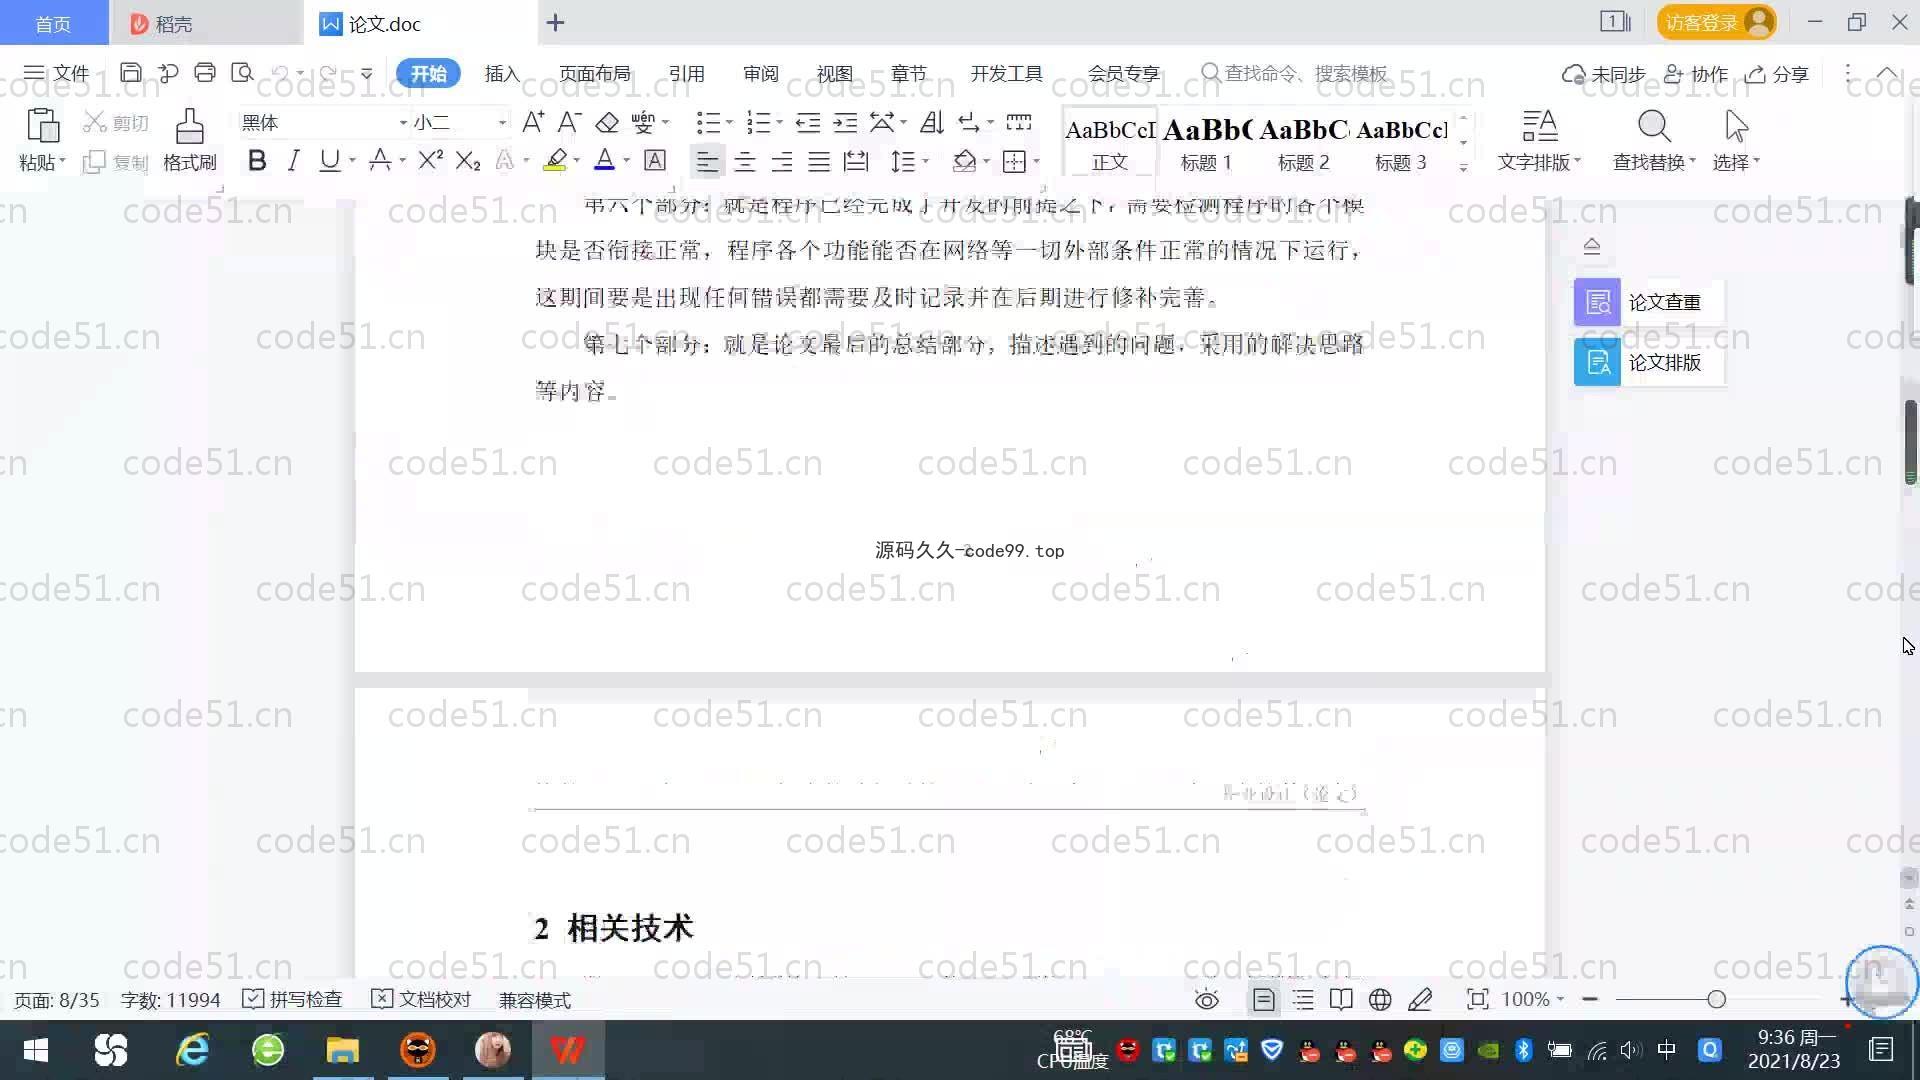The image size is (1920, 1080).
Task: Switch to the 审阅 ribbon tab
Action: click(x=761, y=73)
